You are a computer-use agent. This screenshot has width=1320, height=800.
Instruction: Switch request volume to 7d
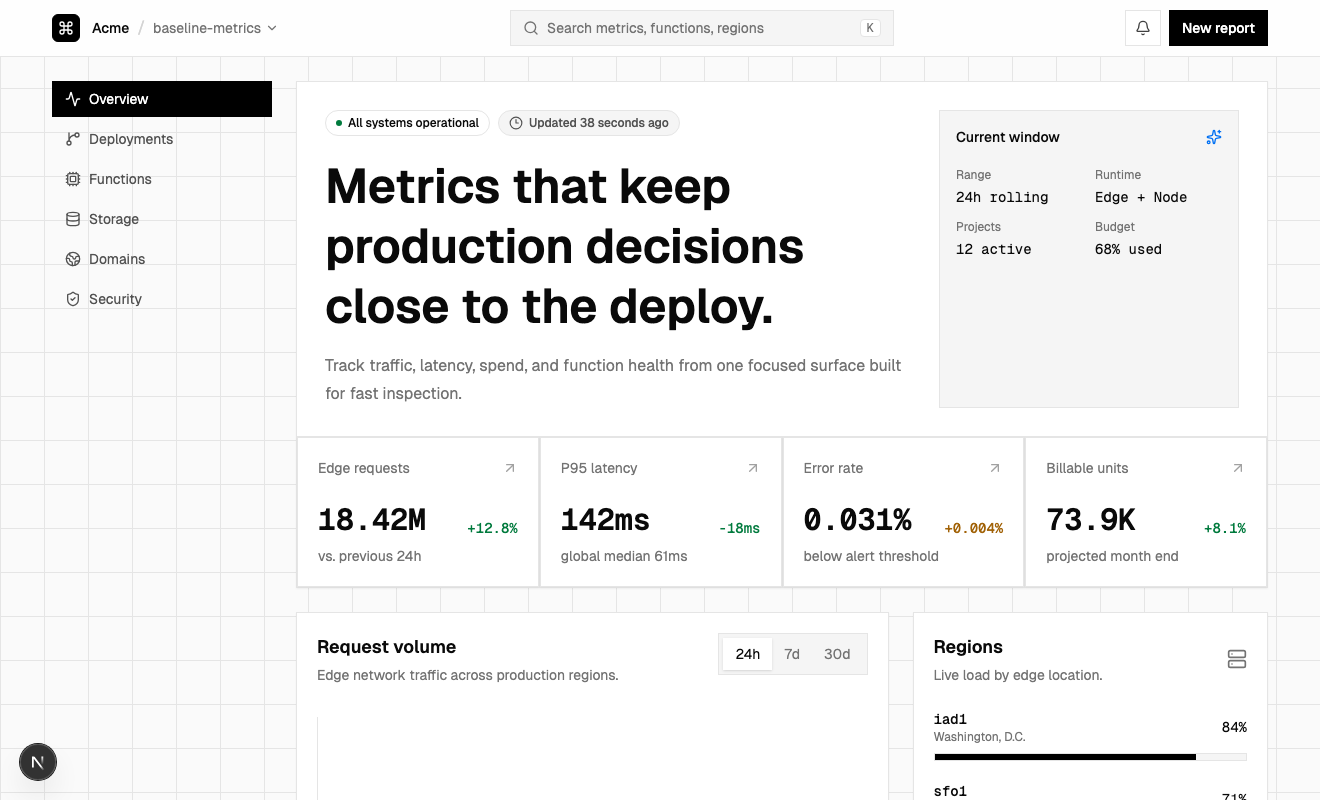(x=792, y=654)
